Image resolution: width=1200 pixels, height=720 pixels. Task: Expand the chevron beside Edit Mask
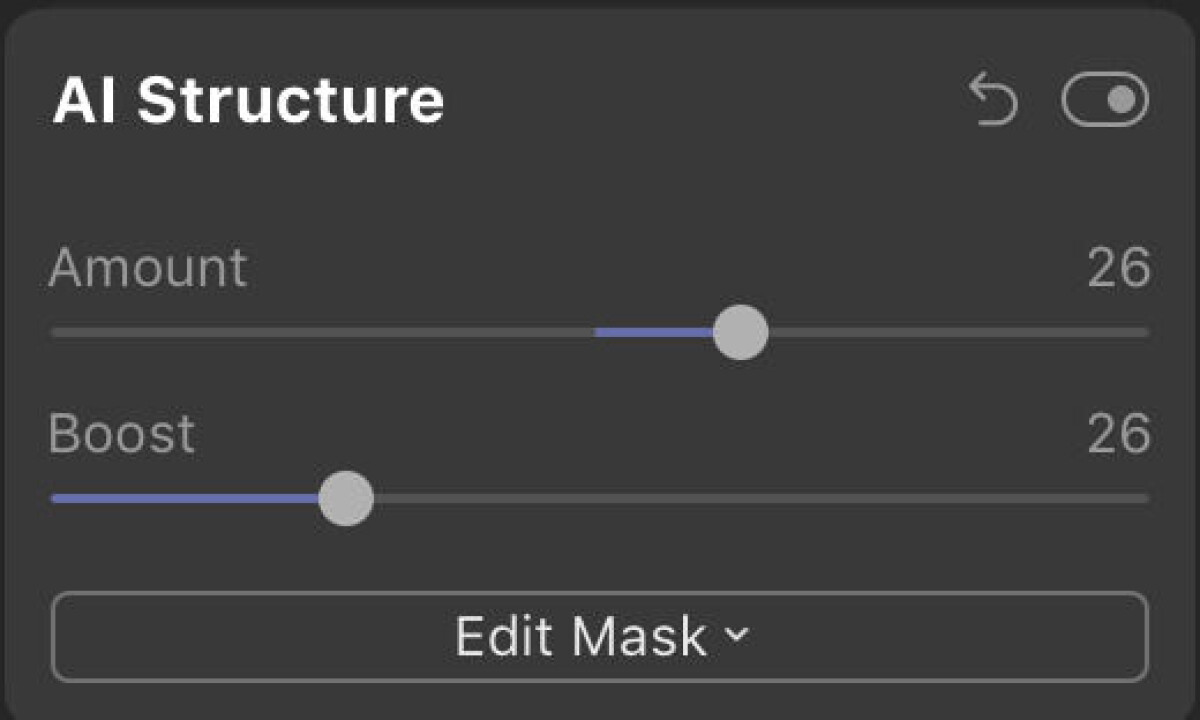click(736, 635)
